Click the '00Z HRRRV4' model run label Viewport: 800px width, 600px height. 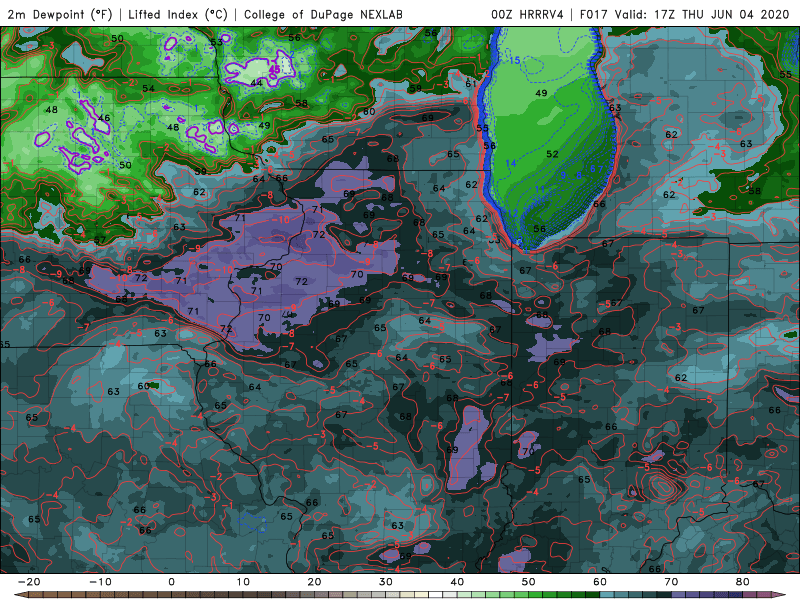(527, 14)
